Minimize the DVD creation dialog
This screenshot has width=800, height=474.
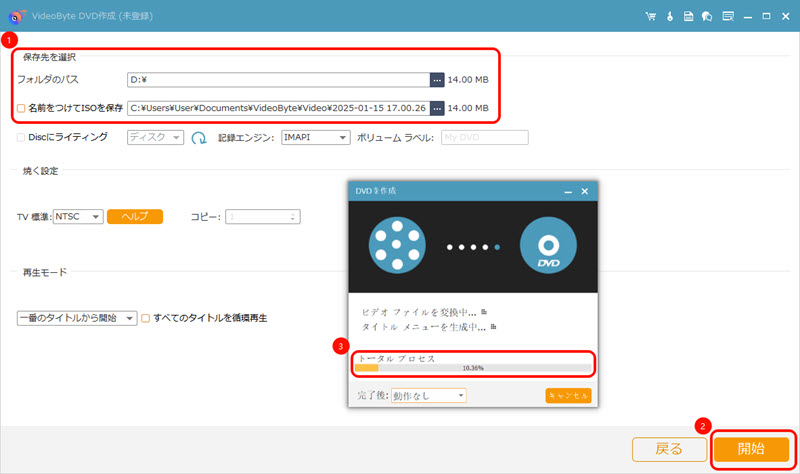(x=568, y=191)
